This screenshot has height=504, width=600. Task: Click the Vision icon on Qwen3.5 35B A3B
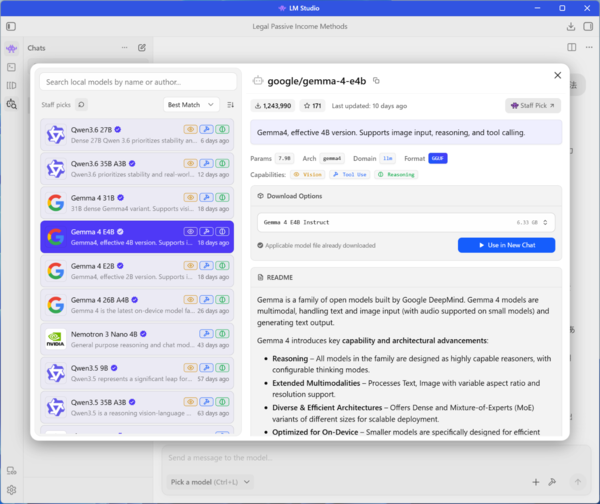coord(190,402)
